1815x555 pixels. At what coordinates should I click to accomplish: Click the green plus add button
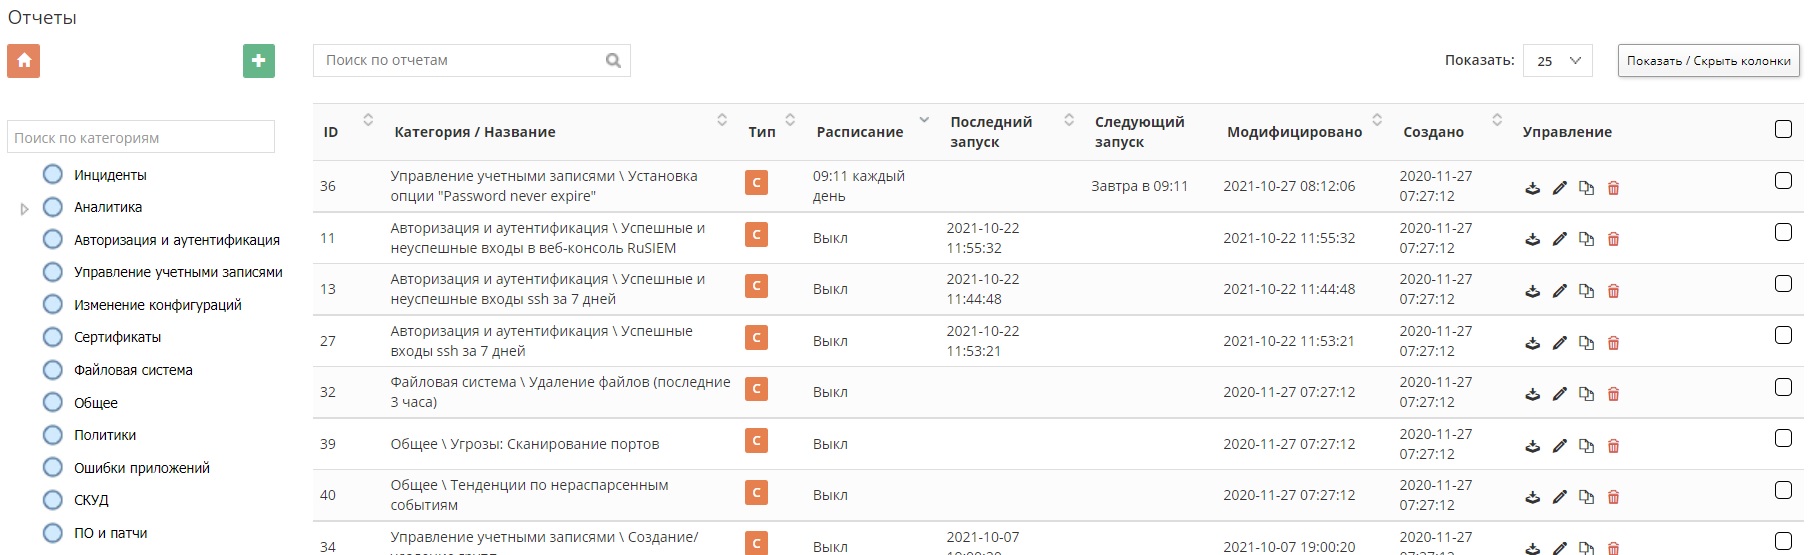[259, 61]
